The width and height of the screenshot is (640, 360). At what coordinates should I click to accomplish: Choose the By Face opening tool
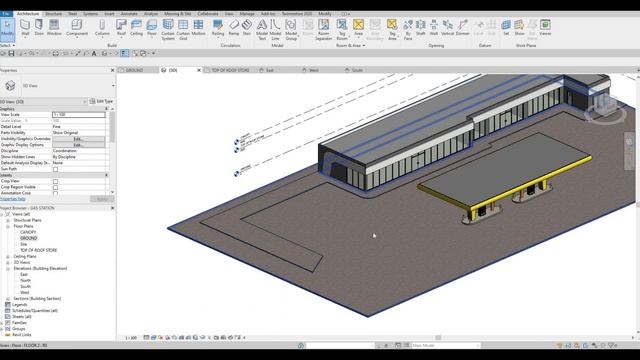point(408,29)
